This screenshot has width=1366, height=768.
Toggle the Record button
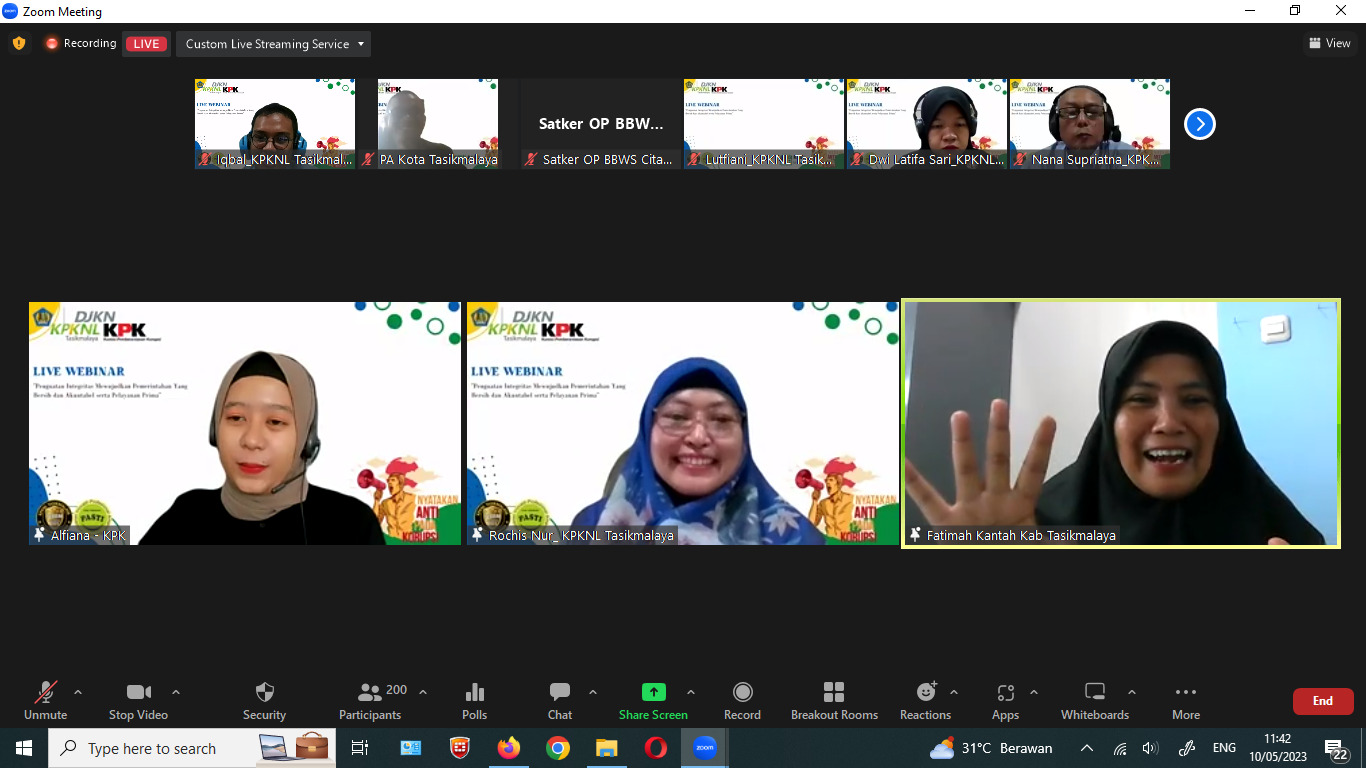[x=742, y=701]
